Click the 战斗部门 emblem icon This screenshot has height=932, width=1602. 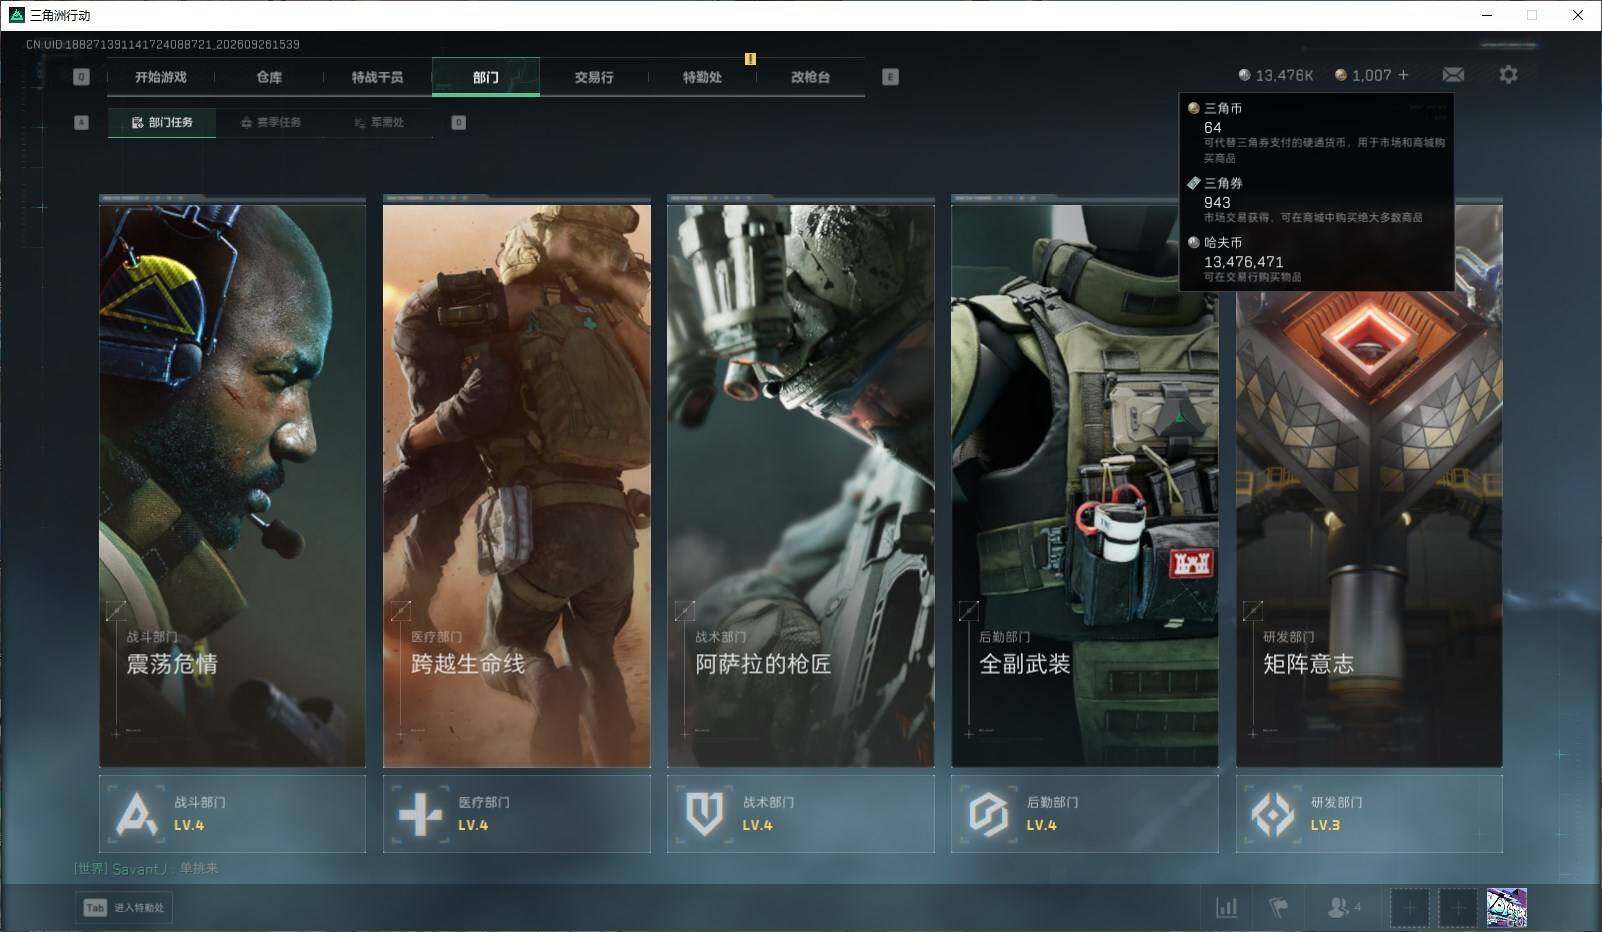136,814
